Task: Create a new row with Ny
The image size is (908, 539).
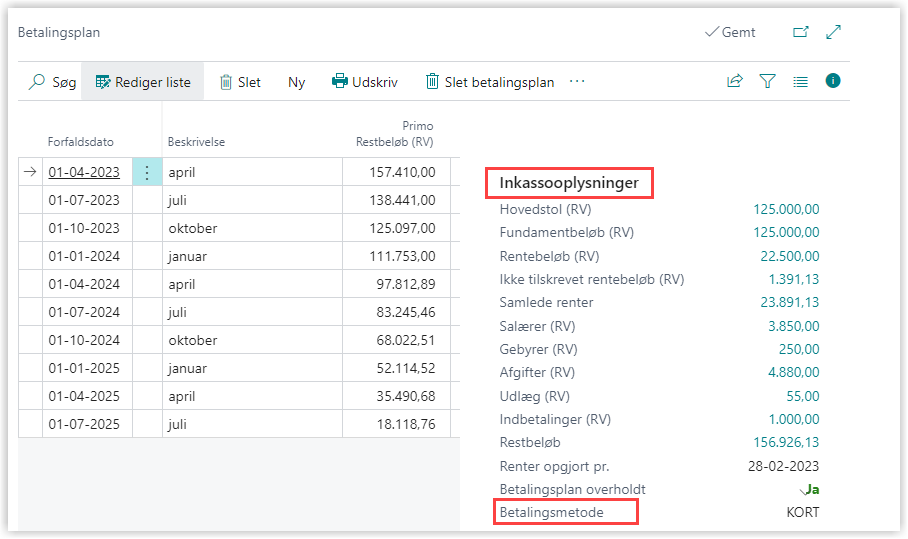Action: (296, 82)
